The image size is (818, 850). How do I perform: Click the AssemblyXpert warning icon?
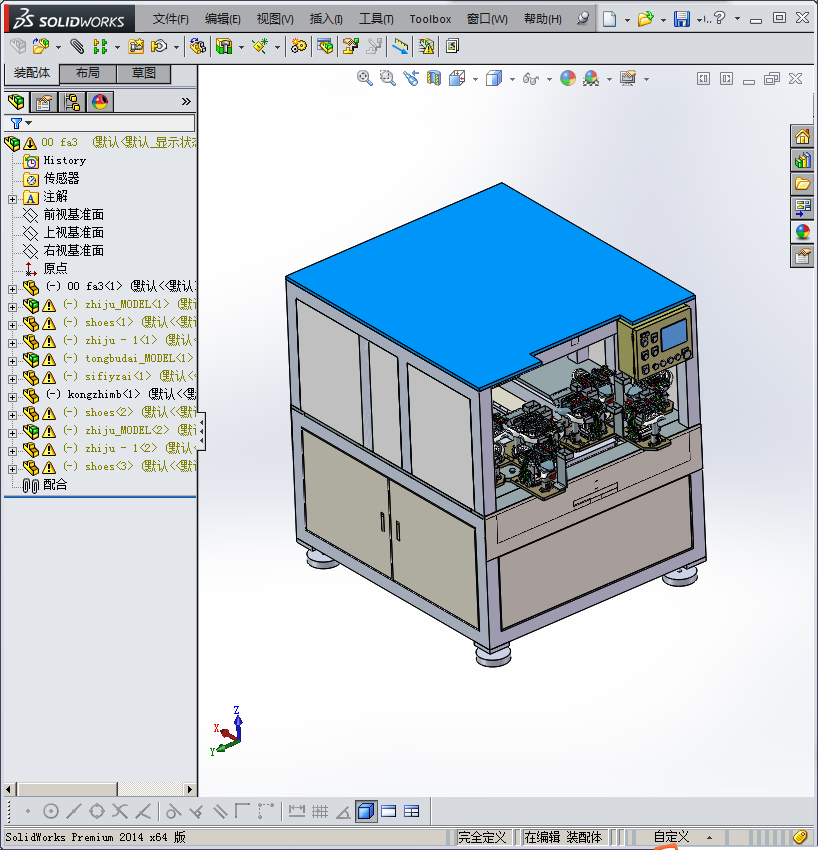427,47
